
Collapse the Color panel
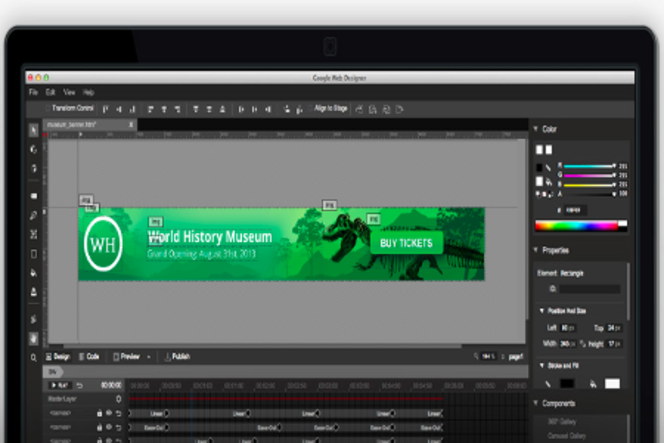536,129
